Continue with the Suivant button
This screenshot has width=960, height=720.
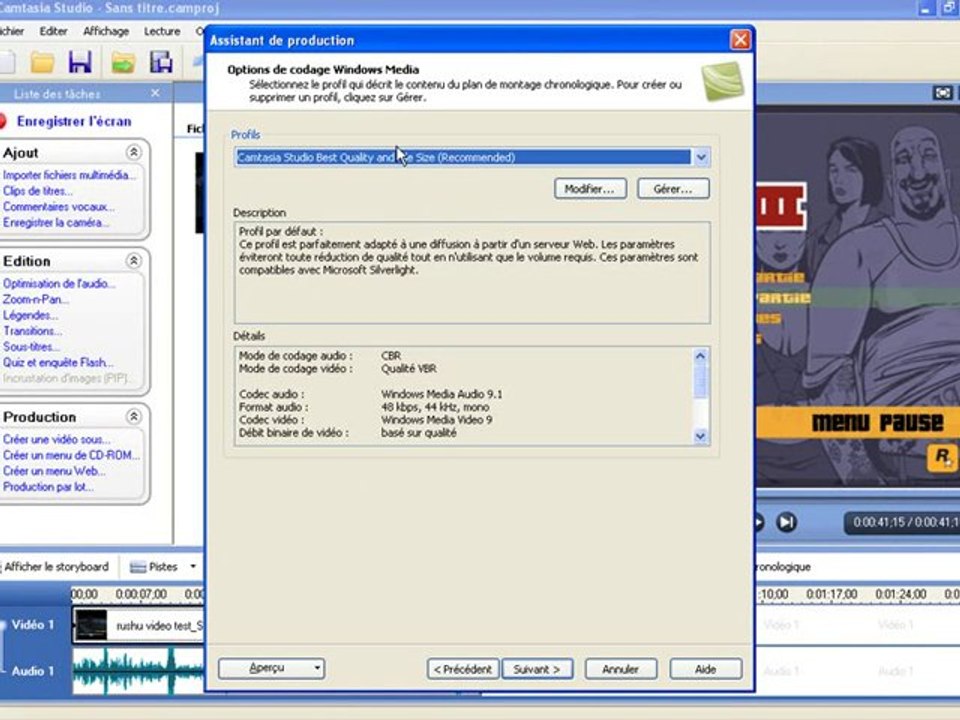pos(537,669)
